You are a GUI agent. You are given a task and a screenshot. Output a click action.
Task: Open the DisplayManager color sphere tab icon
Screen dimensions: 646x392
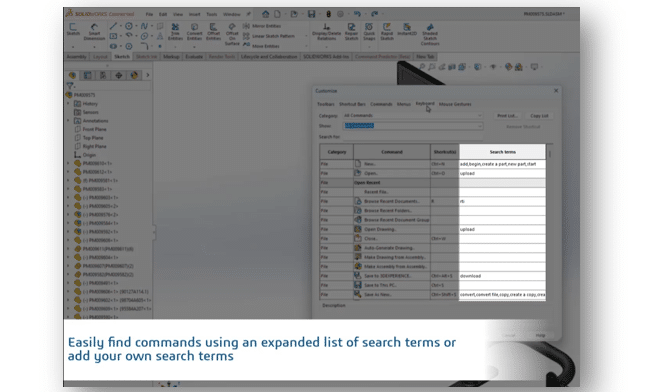pyautogui.click(x=134, y=75)
